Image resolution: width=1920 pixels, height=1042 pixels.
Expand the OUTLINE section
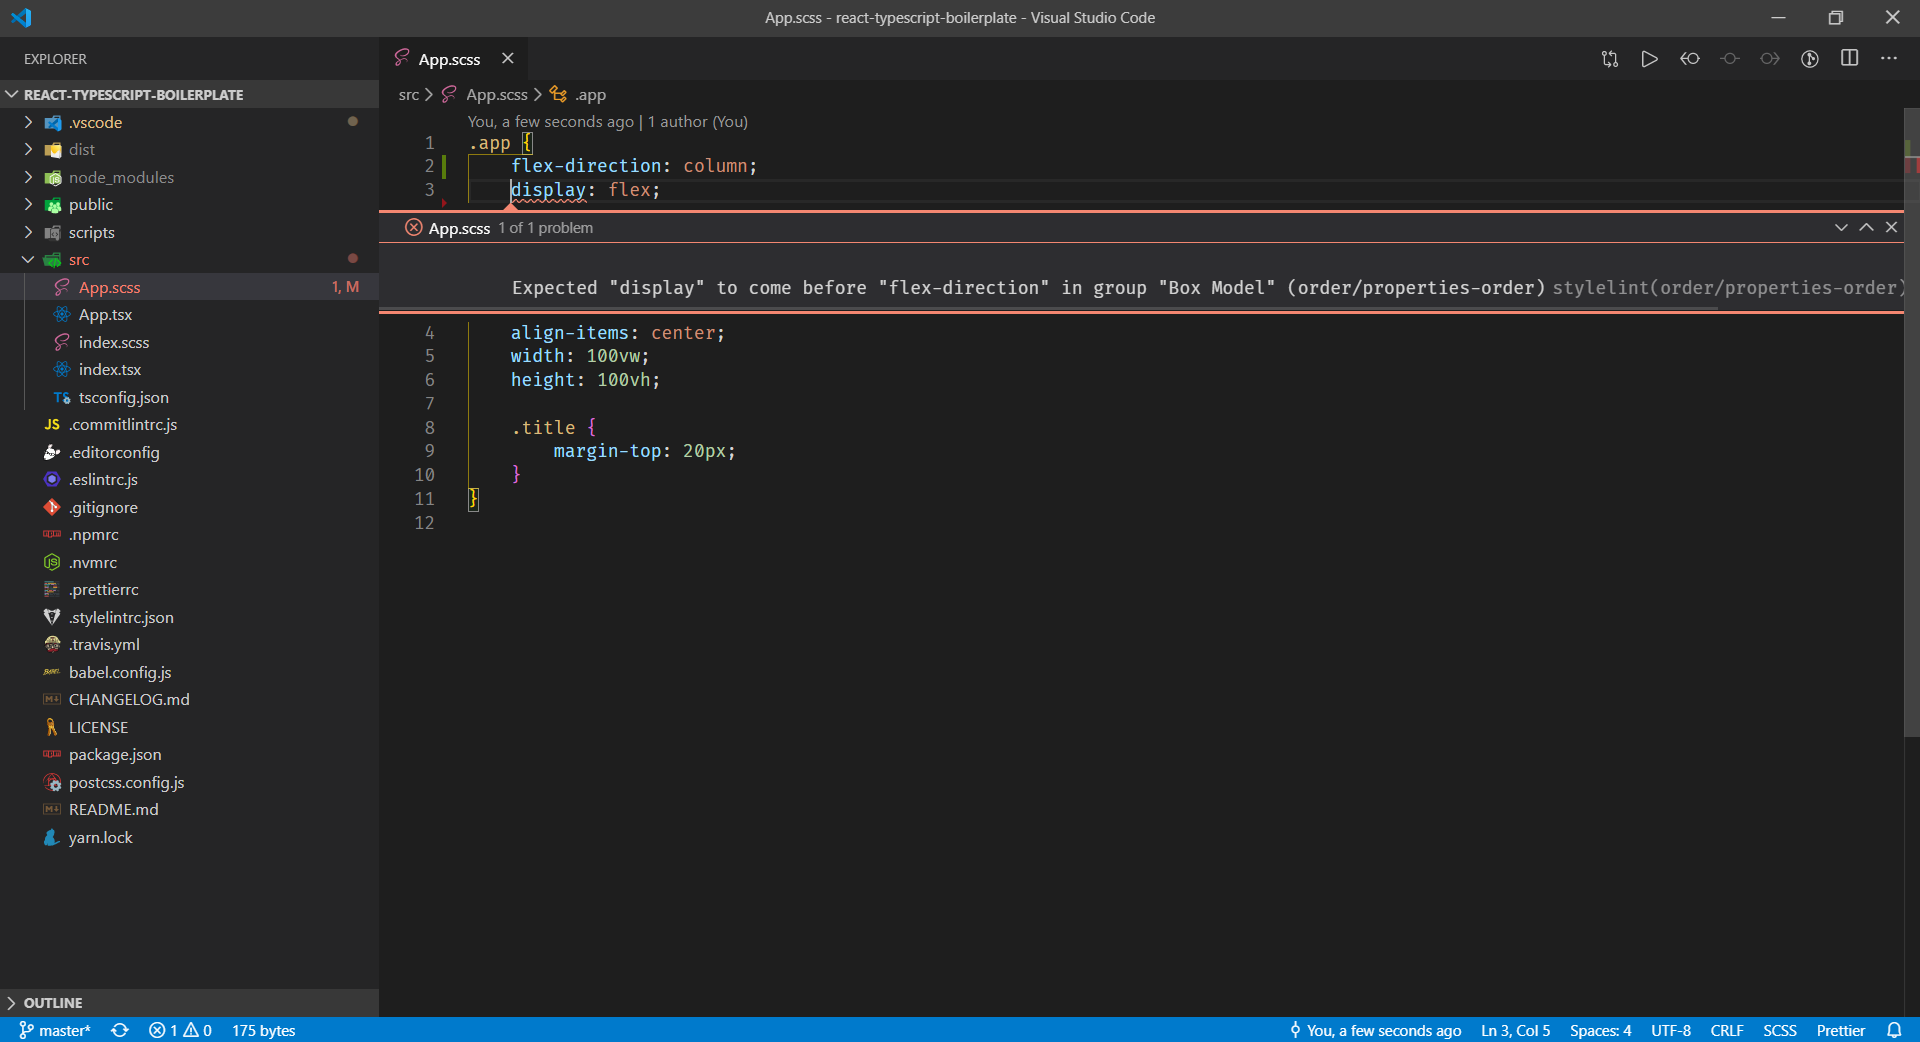(190, 1003)
